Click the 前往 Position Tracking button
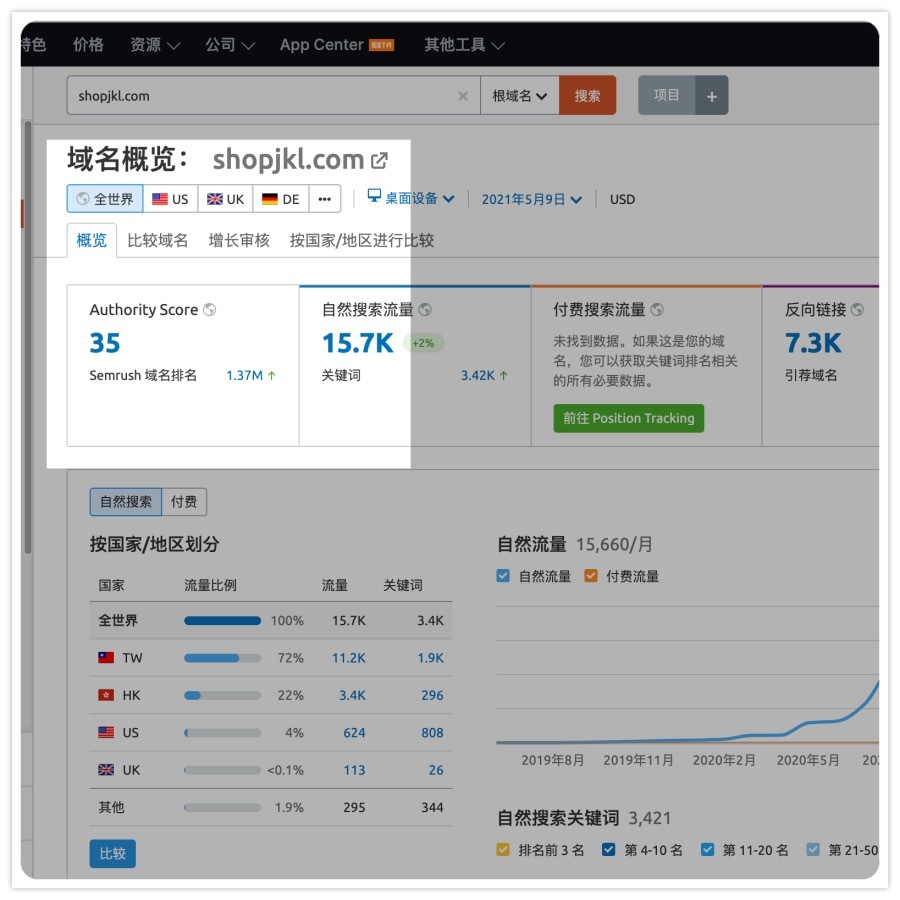The image size is (900, 900). tap(628, 419)
